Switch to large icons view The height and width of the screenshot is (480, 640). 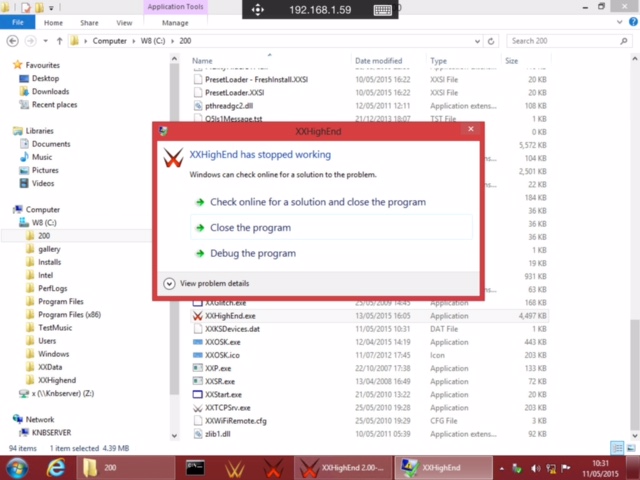pos(631,448)
